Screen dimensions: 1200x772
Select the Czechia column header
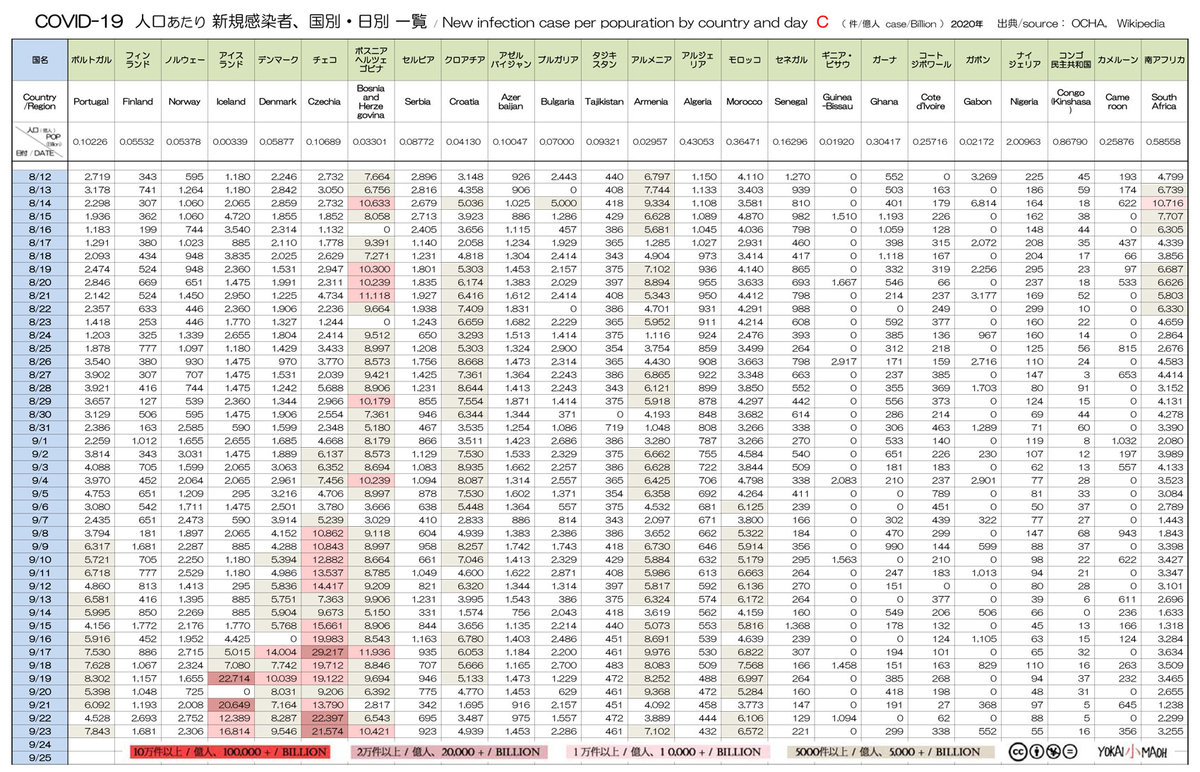pos(324,101)
